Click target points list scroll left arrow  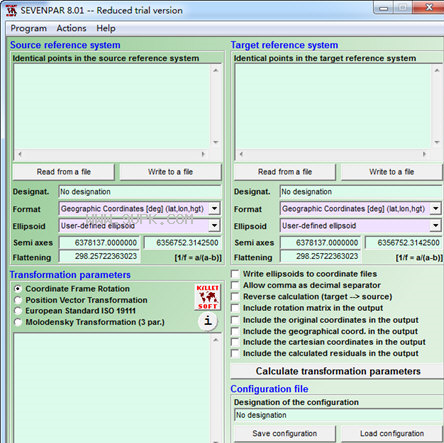click(x=241, y=154)
